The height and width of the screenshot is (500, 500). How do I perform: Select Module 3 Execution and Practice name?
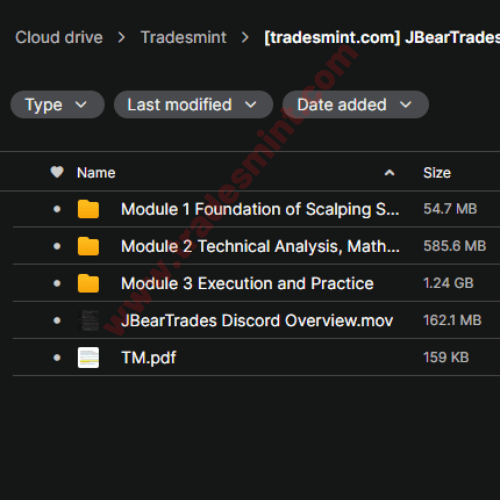(247, 283)
